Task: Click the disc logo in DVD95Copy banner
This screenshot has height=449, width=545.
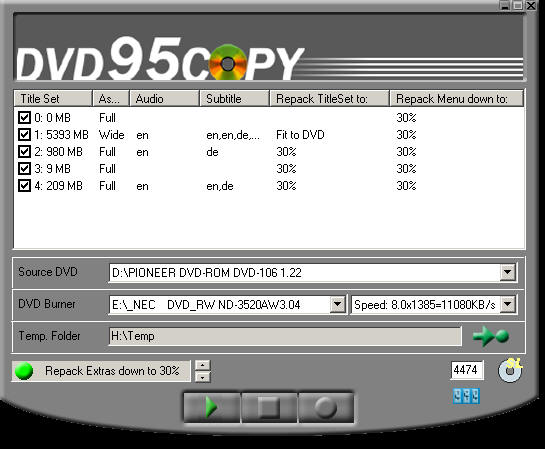Action: point(228,63)
